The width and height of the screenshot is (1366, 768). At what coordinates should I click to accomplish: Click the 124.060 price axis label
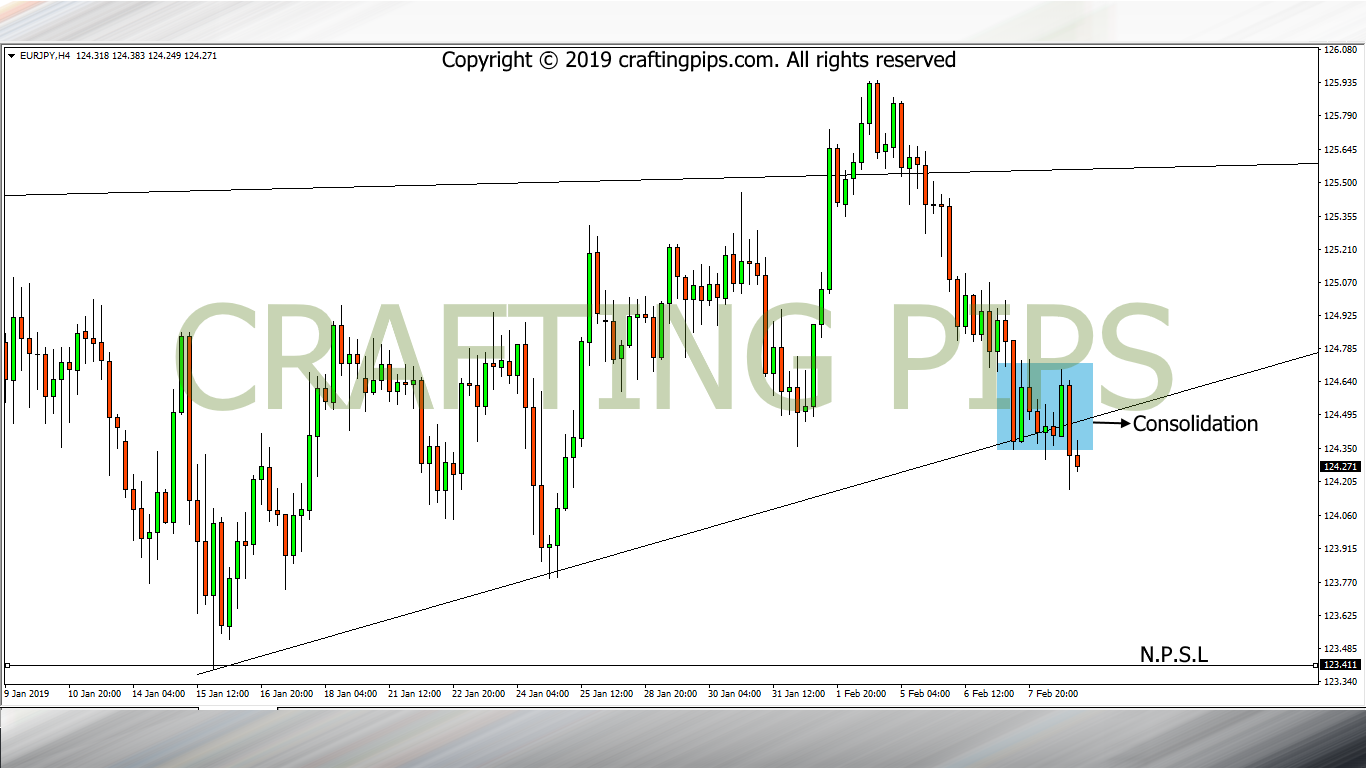(x=1339, y=516)
